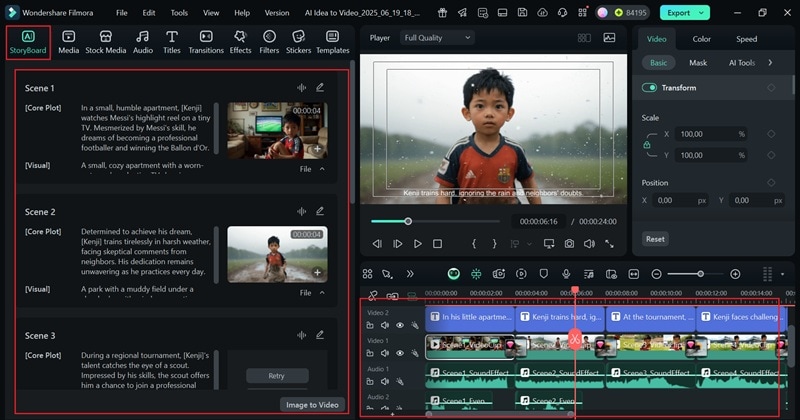Click the edit pencil for Scene 1
The width and height of the screenshot is (800, 420).
click(x=320, y=88)
